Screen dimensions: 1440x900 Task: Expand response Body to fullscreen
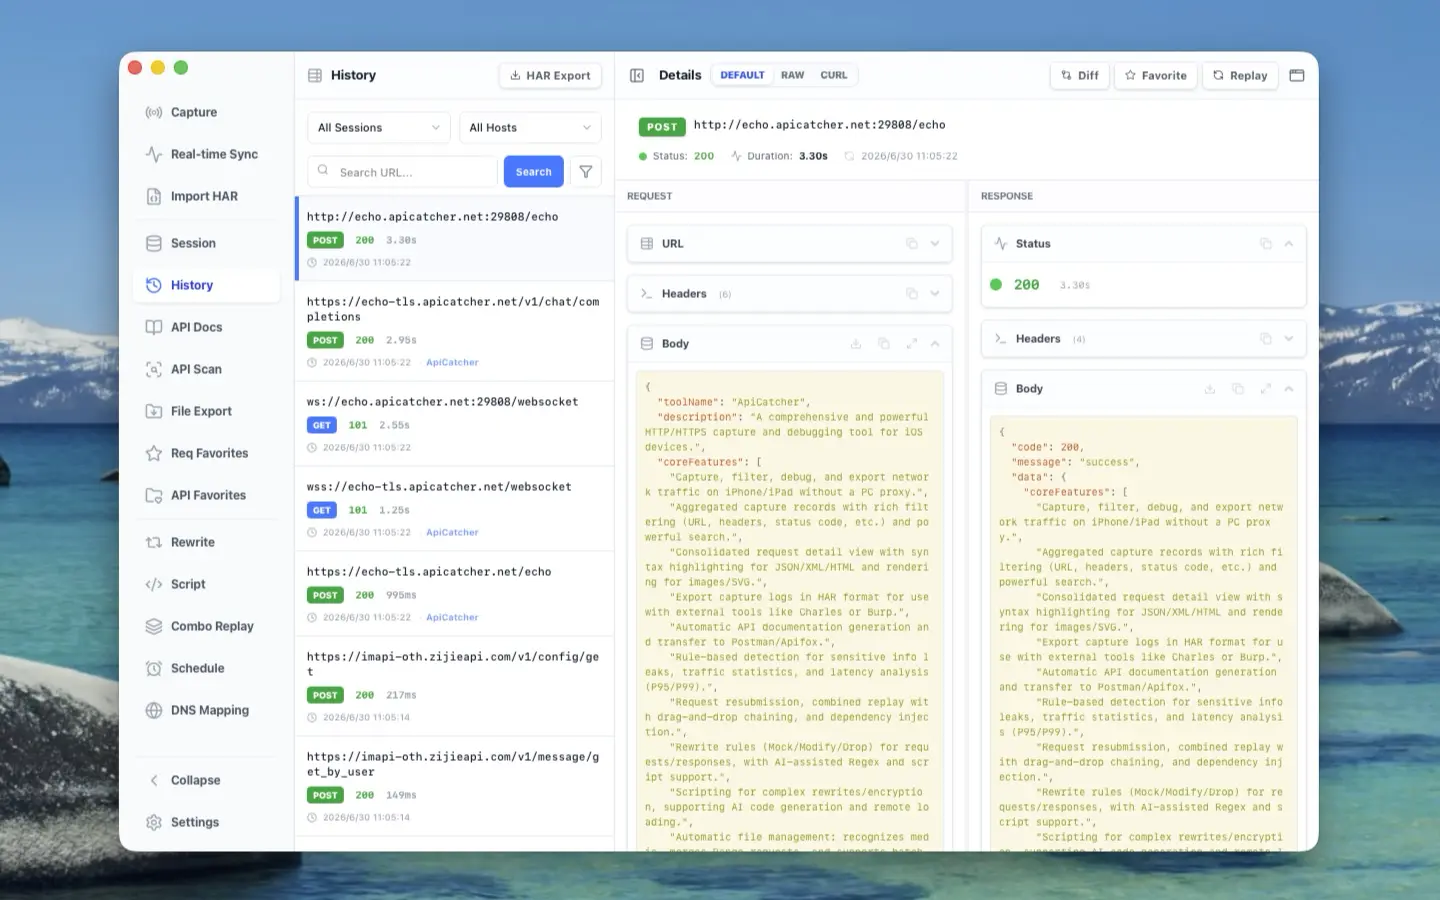coord(1265,388)
